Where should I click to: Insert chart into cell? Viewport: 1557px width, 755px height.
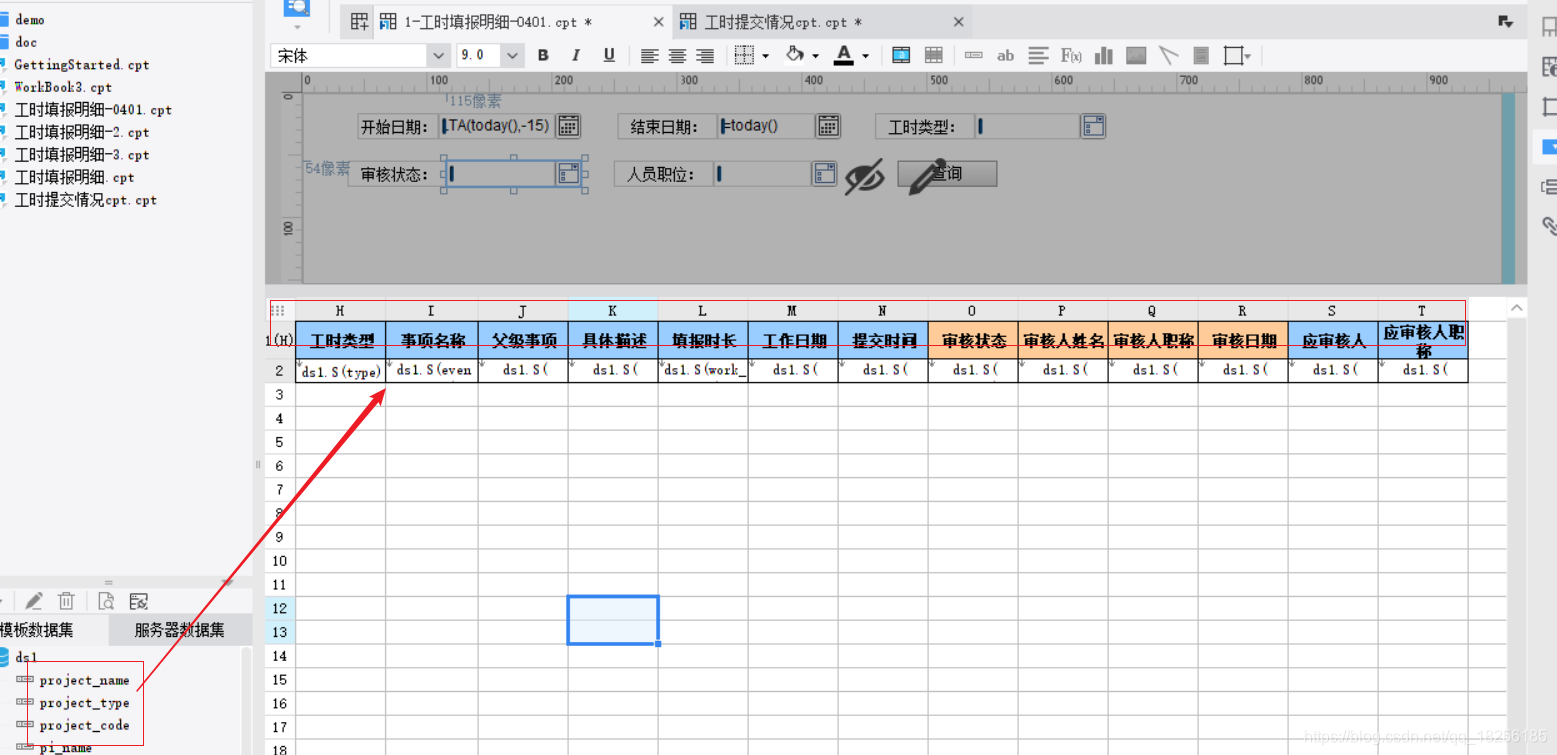click(1104, 55)
